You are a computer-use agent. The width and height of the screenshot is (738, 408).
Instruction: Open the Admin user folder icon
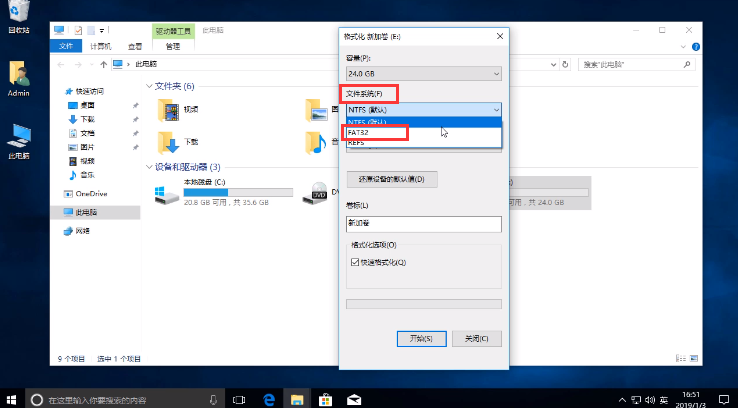click(x=18, y=74)
